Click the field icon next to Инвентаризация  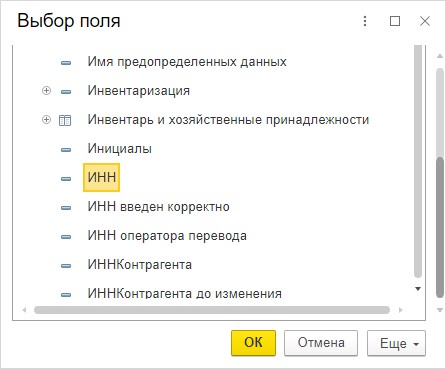click(66, 92)
